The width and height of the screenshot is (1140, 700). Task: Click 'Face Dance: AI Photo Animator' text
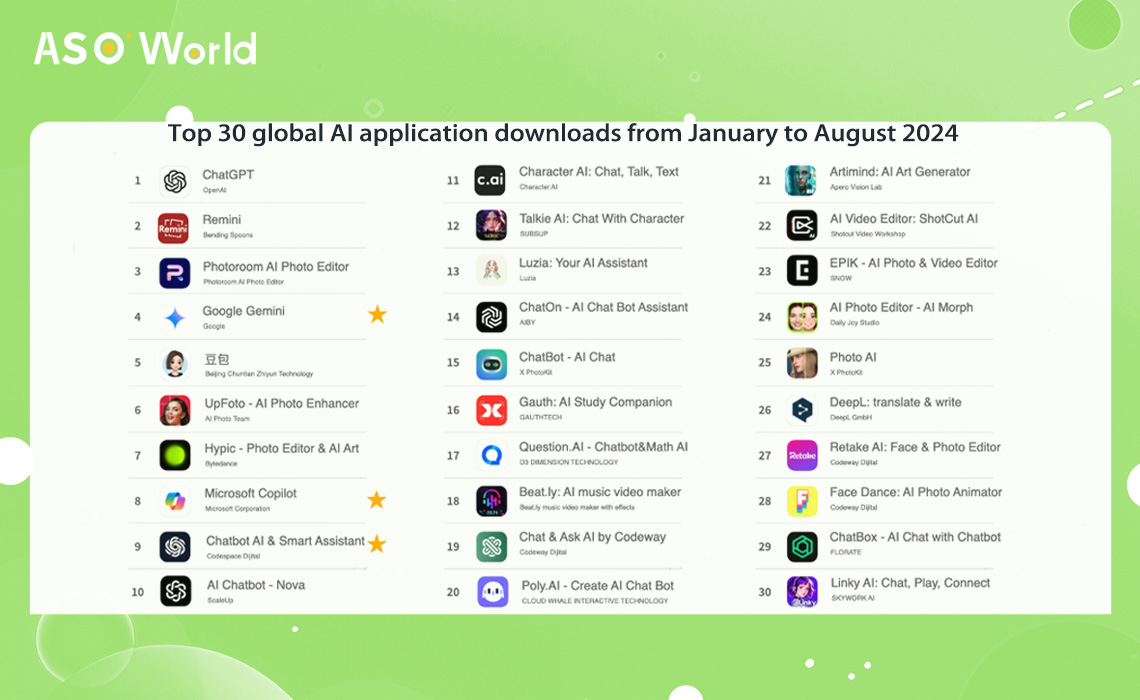[916, 492]
